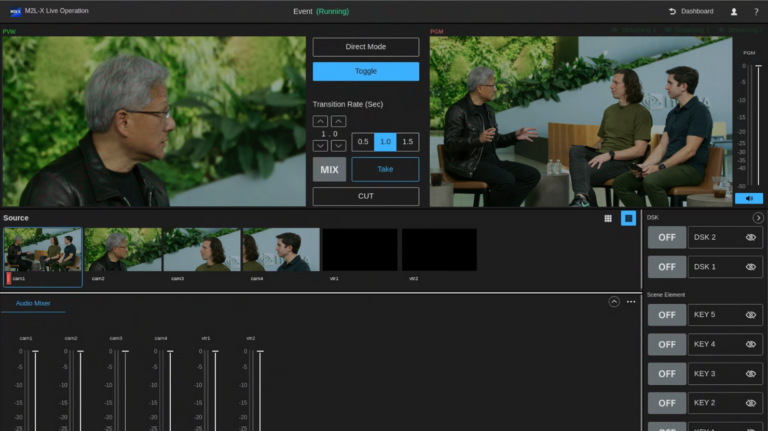Turn on the DSK 1 OFF switch
Image resolution: width=768 pixels, height=431 pixels.
pyautogui.click(x=666, y=267)
